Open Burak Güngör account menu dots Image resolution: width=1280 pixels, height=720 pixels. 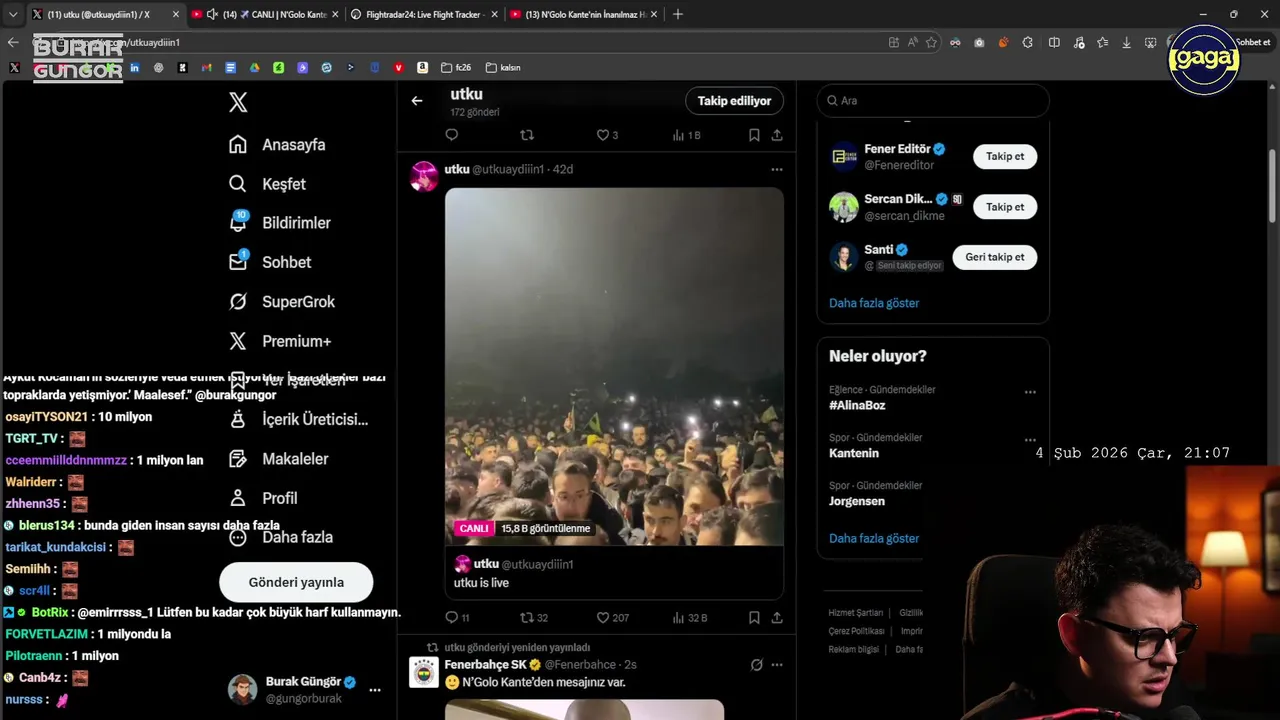tap(375, 690)
